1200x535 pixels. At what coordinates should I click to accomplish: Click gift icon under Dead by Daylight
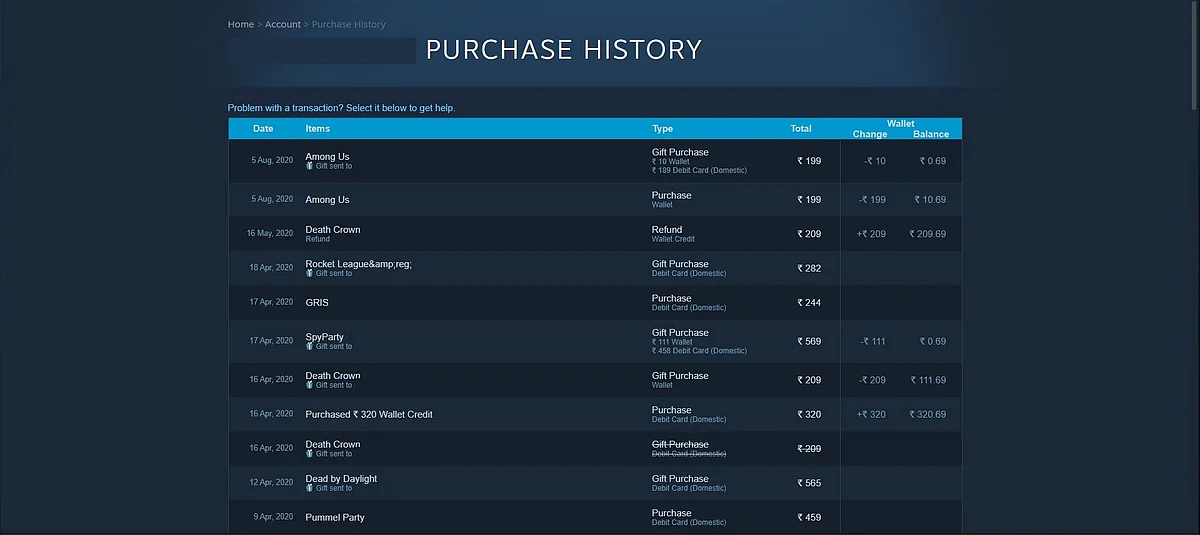(310, 488)
